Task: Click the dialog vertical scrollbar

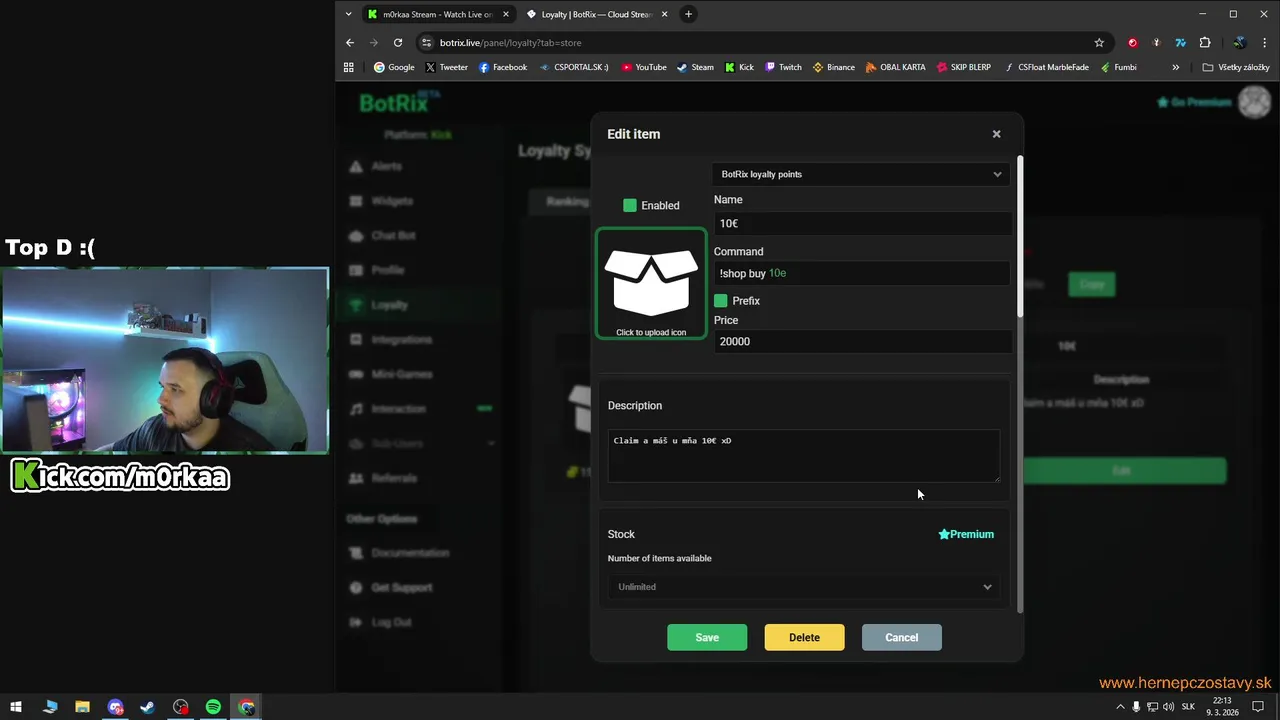Action: [1020, 237]
